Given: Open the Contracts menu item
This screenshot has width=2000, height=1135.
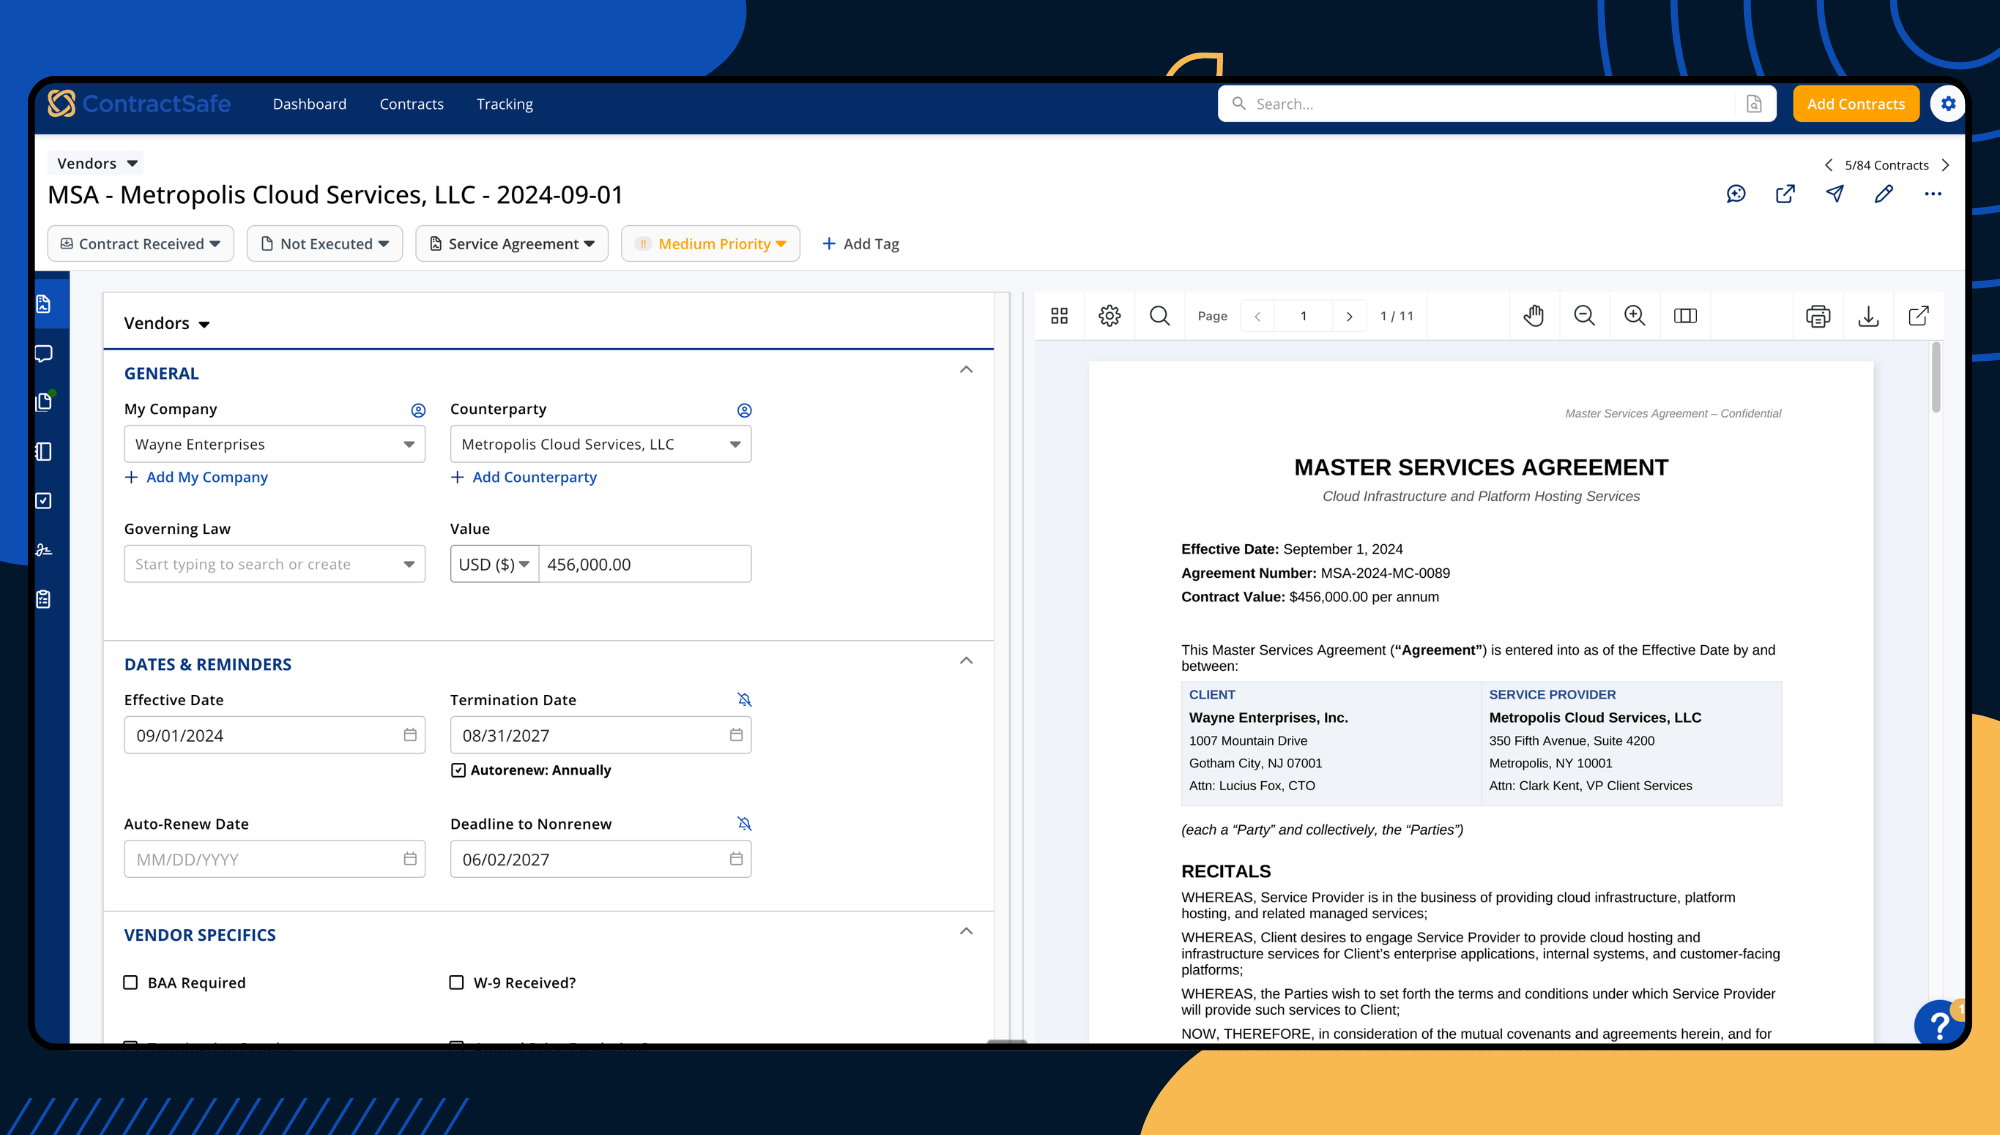Looking at the screenshot, I should pyautogui.click(x=411, y=104).
